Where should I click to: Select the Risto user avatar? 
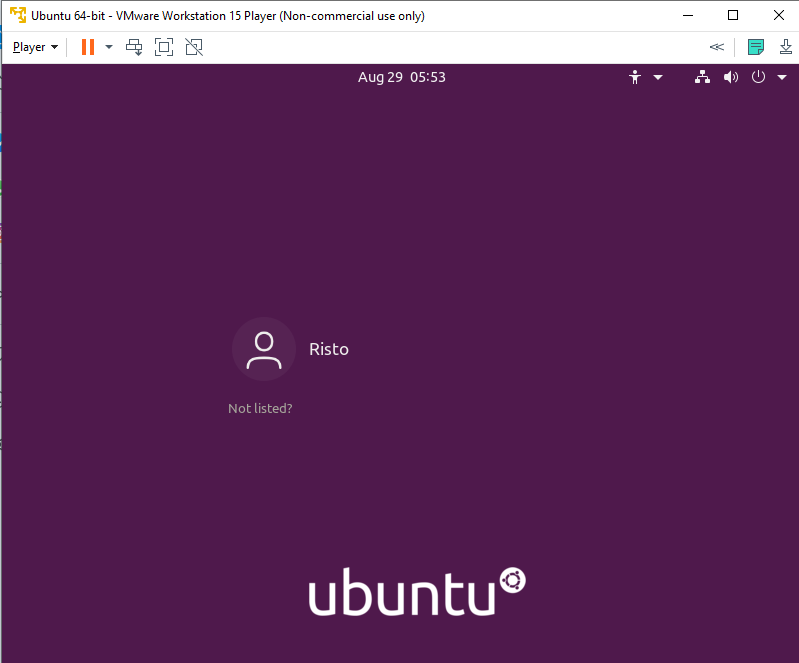pyautogui.click(x=264, y=349)
